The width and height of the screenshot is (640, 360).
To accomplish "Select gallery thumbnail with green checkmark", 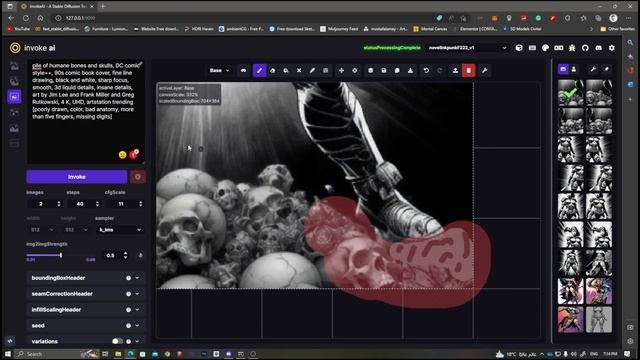I will point(571,93).
